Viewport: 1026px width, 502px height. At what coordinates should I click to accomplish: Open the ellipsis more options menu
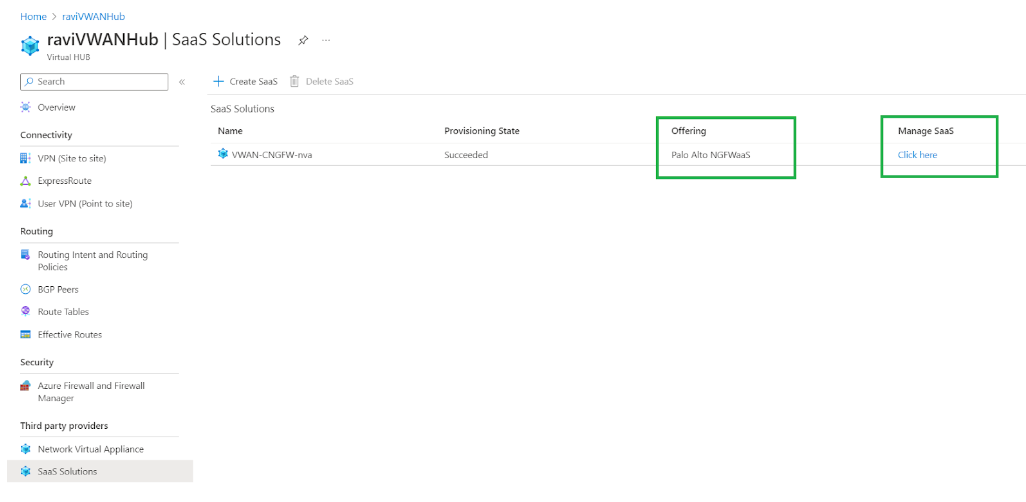tap(326, 41)
